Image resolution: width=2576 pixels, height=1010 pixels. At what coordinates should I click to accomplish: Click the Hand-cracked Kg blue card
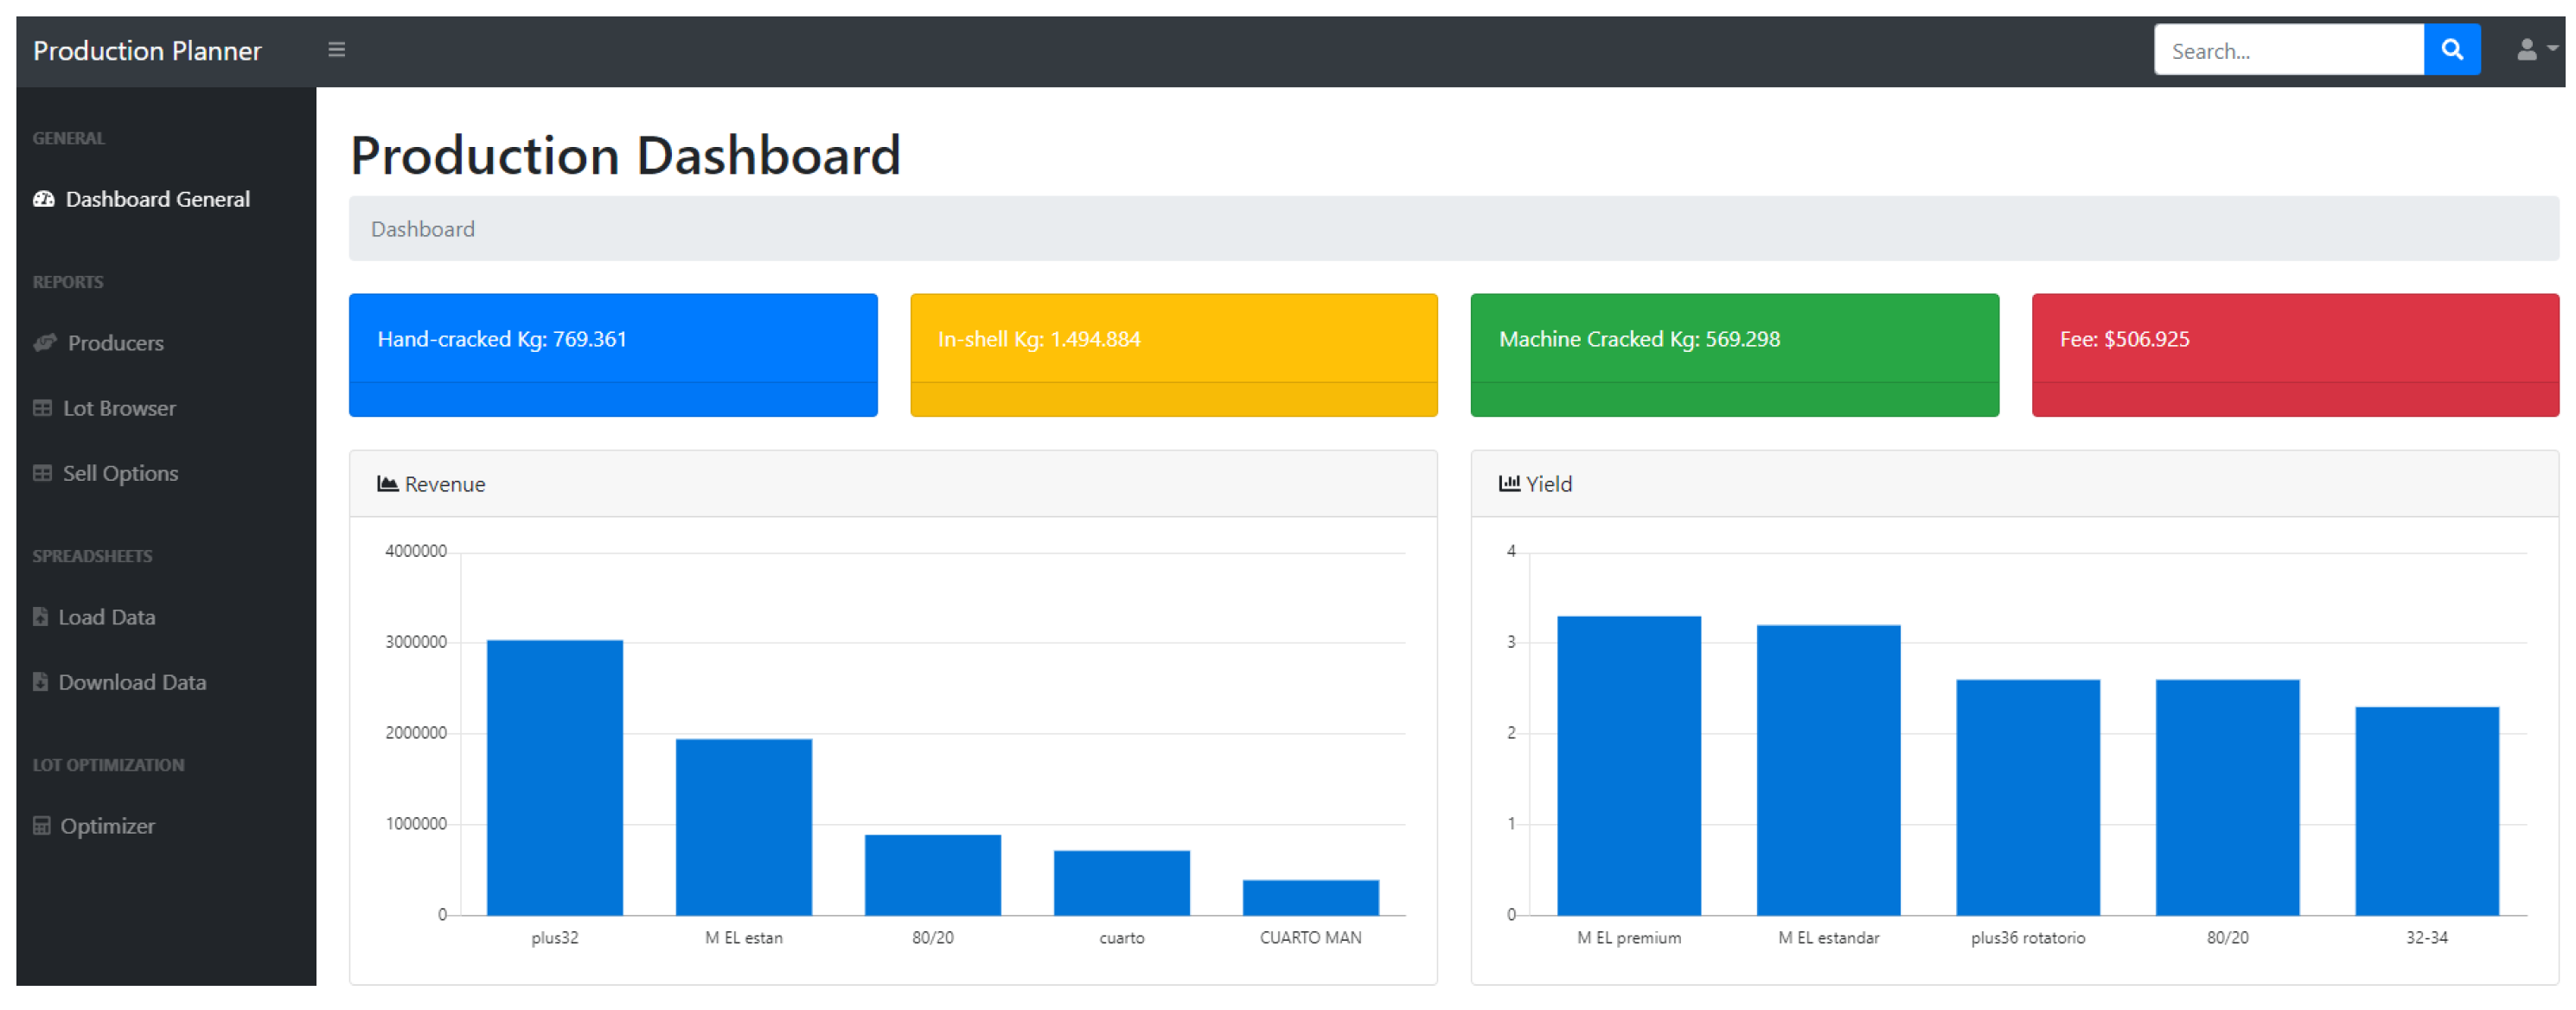pos(612,354)
